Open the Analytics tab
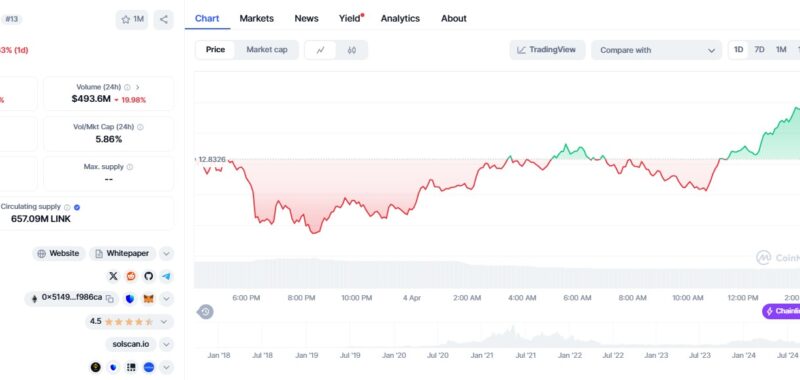800x380 pixels. click(400, 18)
